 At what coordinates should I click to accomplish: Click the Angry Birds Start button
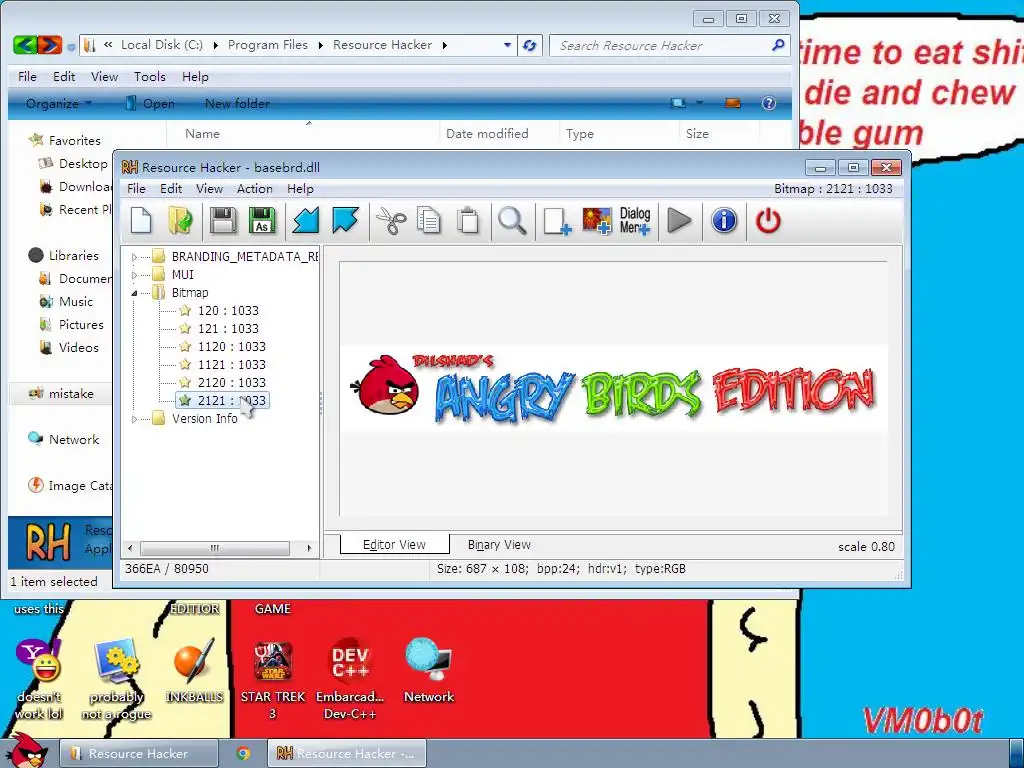coord(26,751)
